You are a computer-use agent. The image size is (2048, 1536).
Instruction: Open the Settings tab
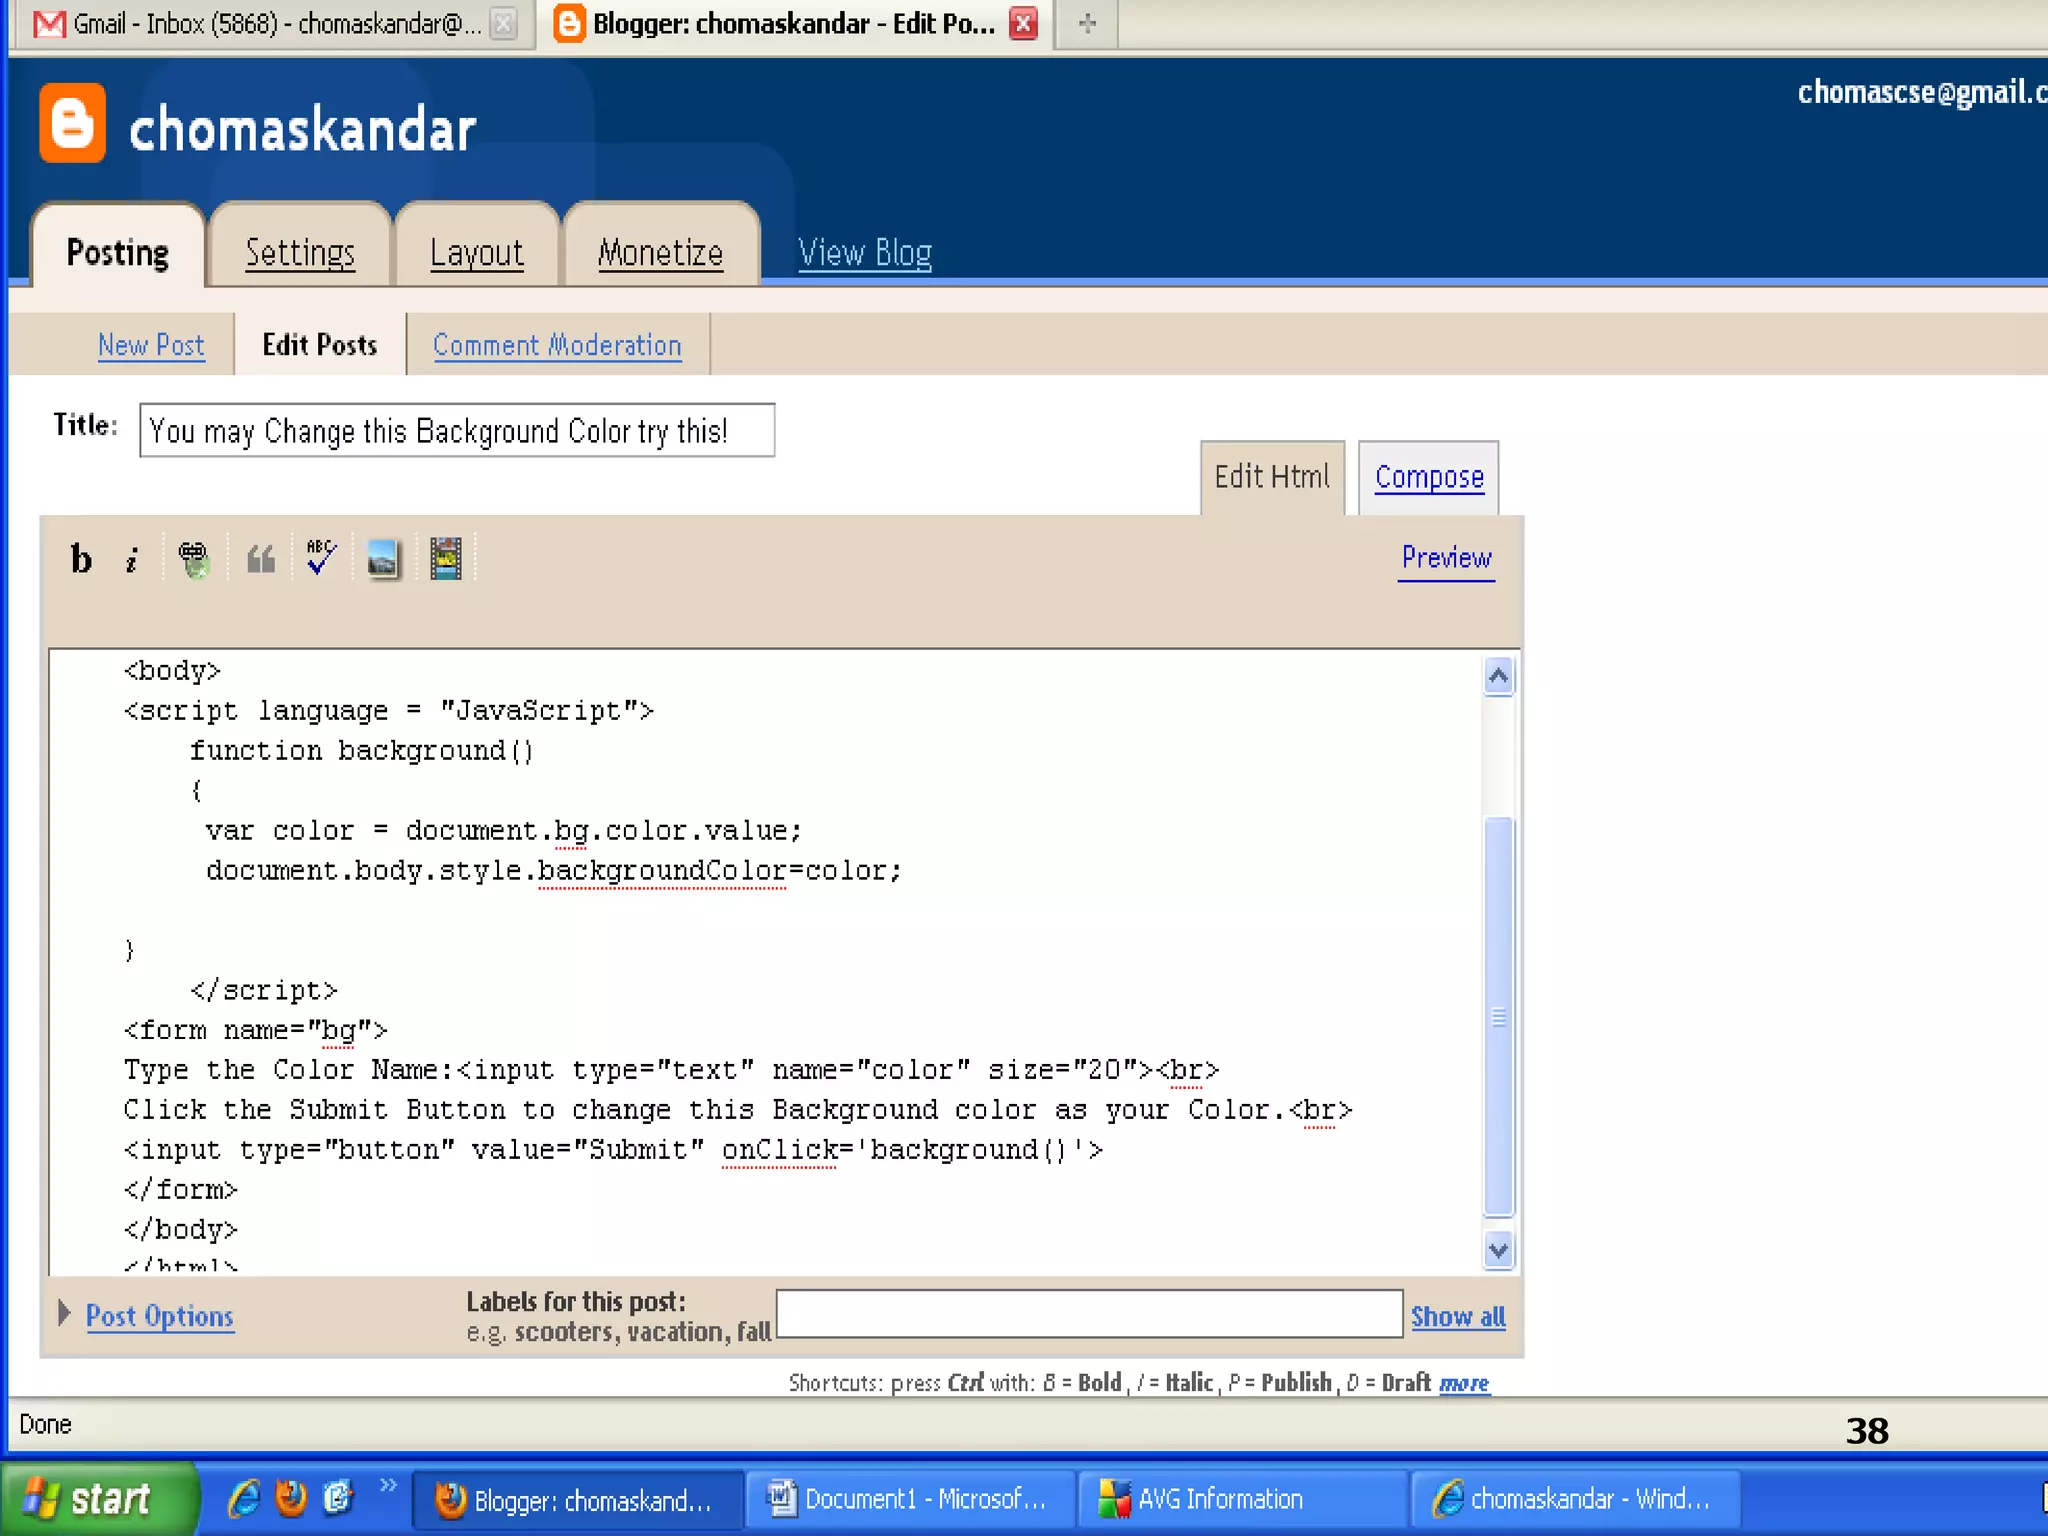point(300,253)
